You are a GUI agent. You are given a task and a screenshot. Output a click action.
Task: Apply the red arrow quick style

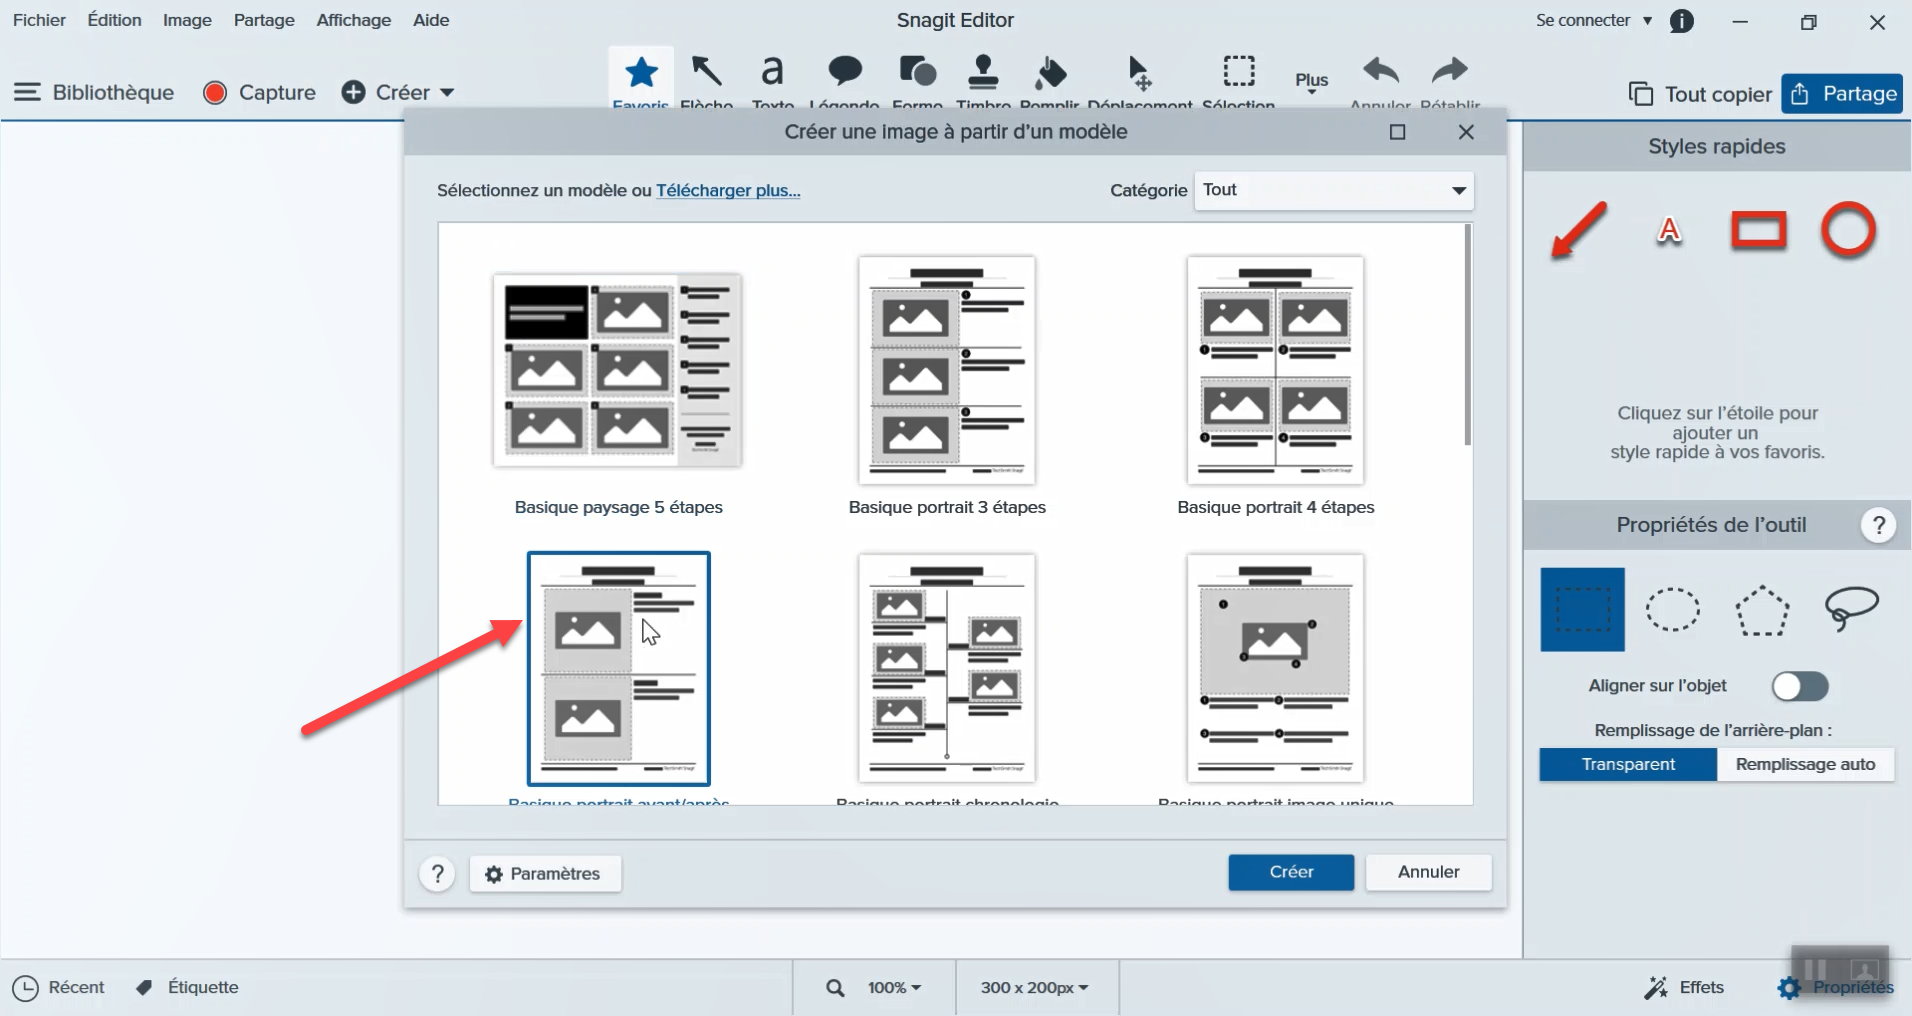pos(1579,230)
